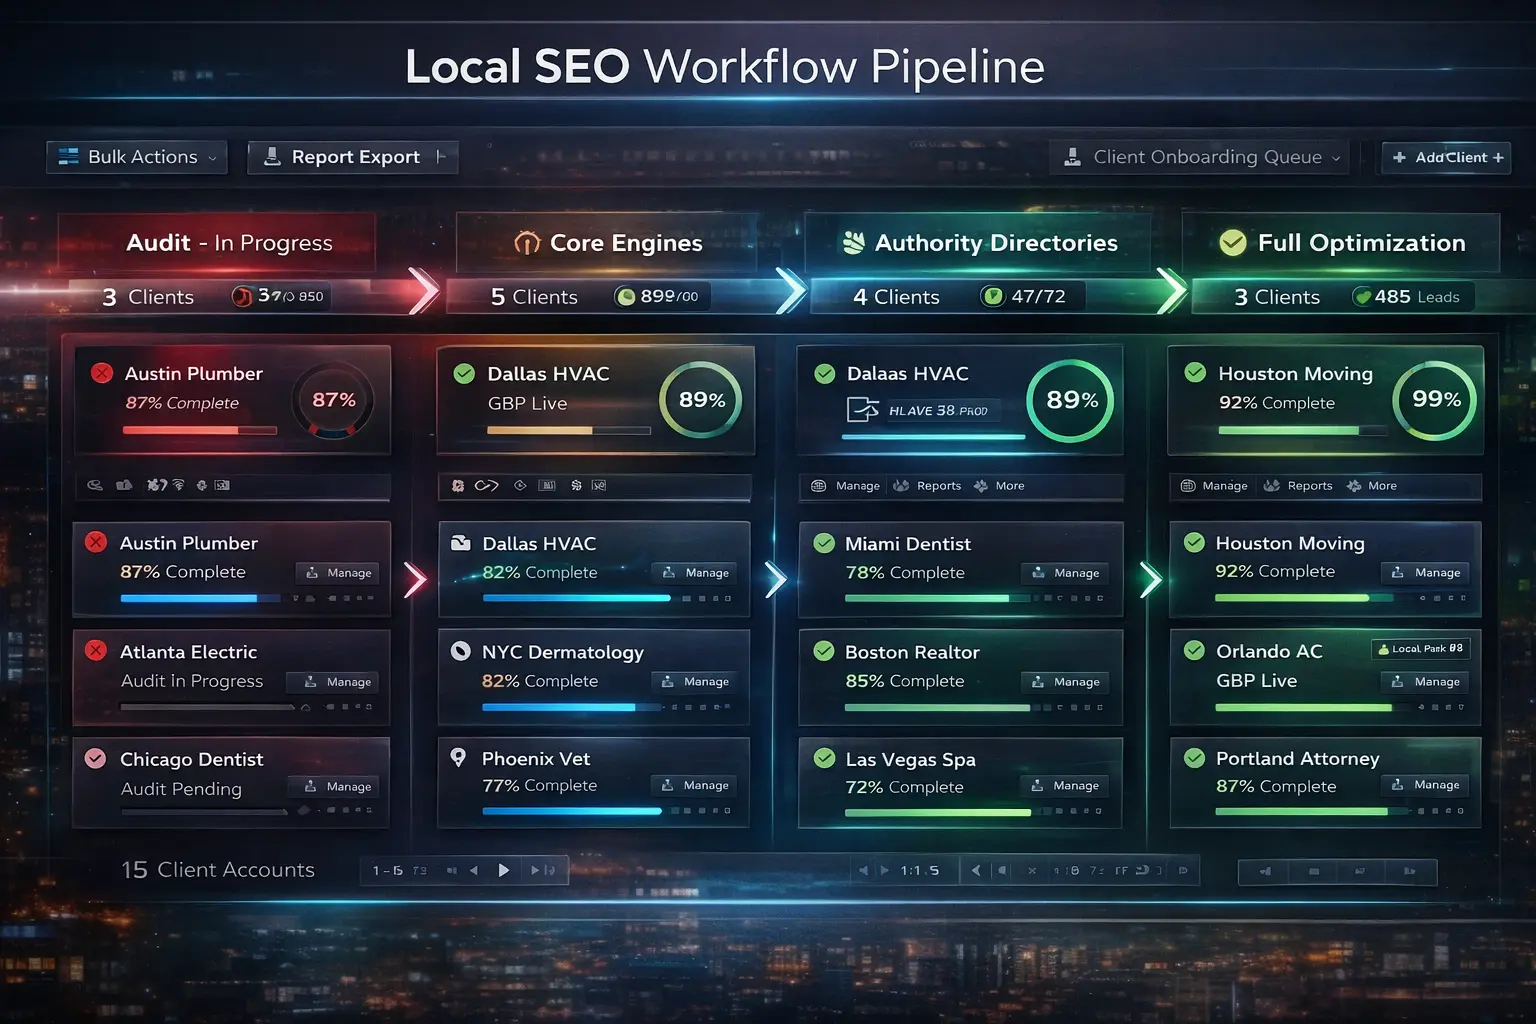The width and height of the screenshot is (1536, 1024).
Task: Select the Audit - In Progress stage tab
Action: [x=217, y=242]
